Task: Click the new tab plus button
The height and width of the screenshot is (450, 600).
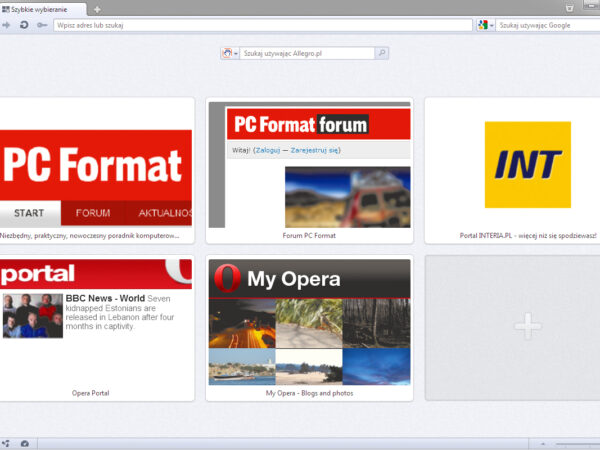Action: (x=97, y=9)
